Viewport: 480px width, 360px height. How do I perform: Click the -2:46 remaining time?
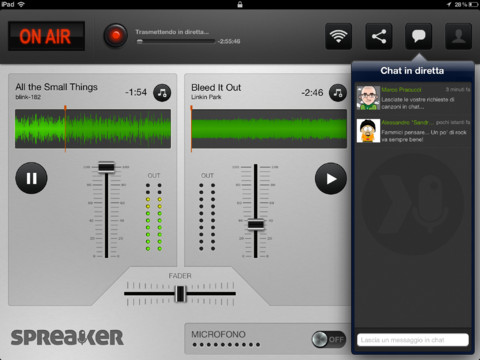[312, 92]
